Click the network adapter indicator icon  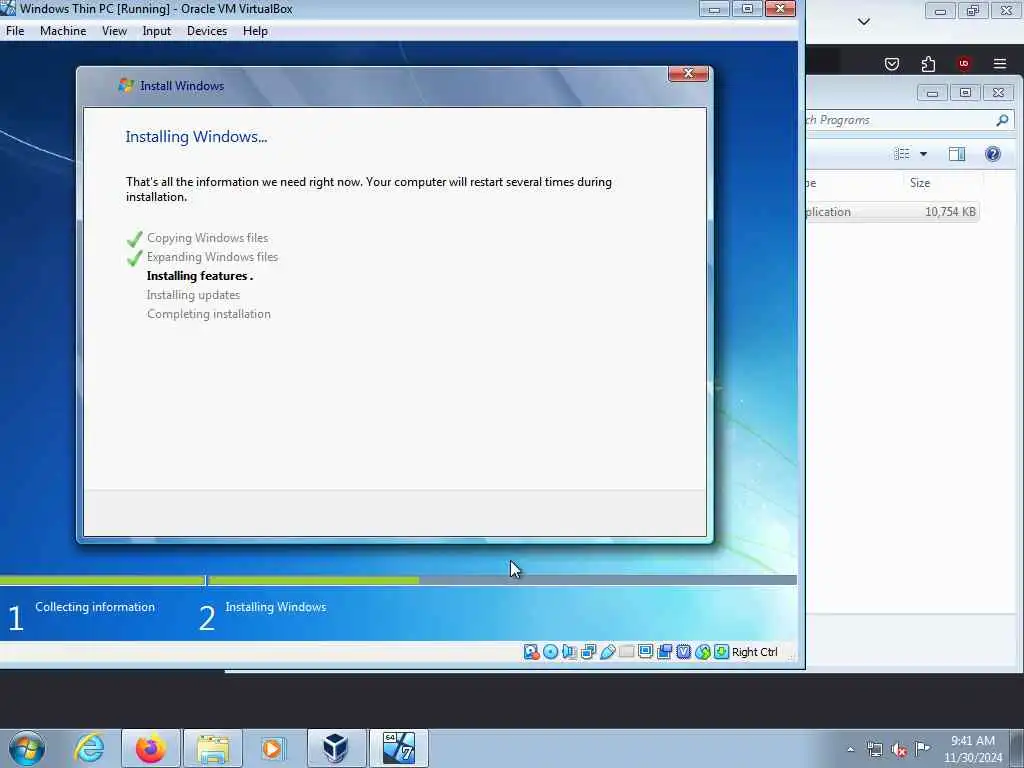(x=588, y=652)
